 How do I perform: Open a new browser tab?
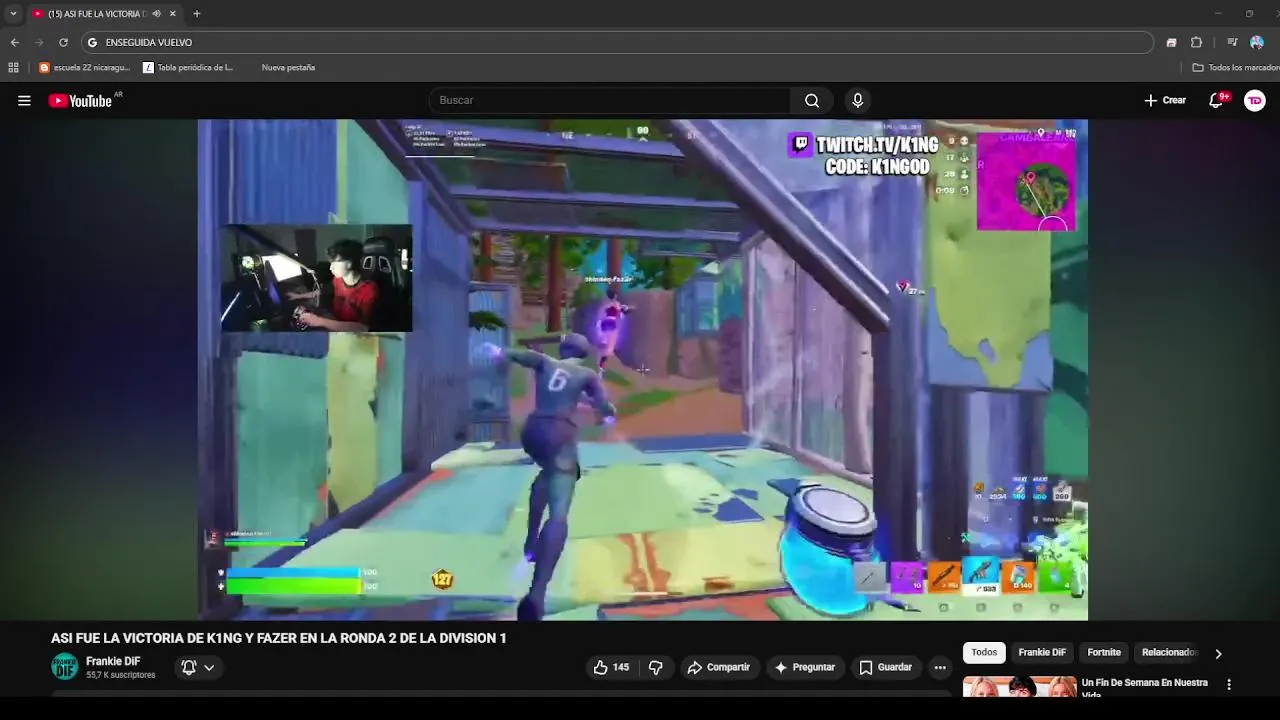[196, 14]
